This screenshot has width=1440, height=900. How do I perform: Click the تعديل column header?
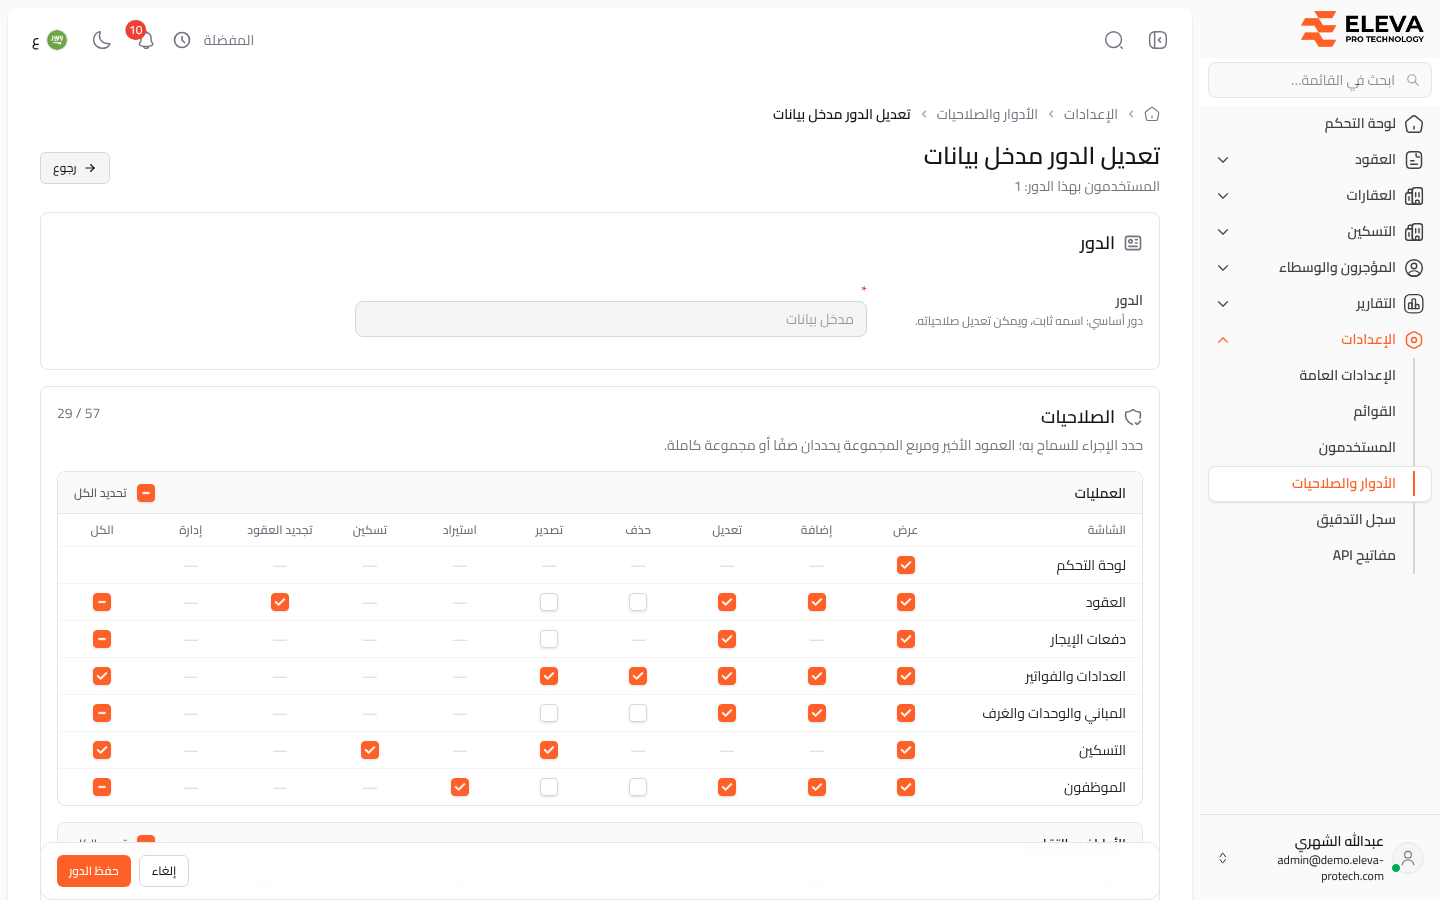point(727,530)
